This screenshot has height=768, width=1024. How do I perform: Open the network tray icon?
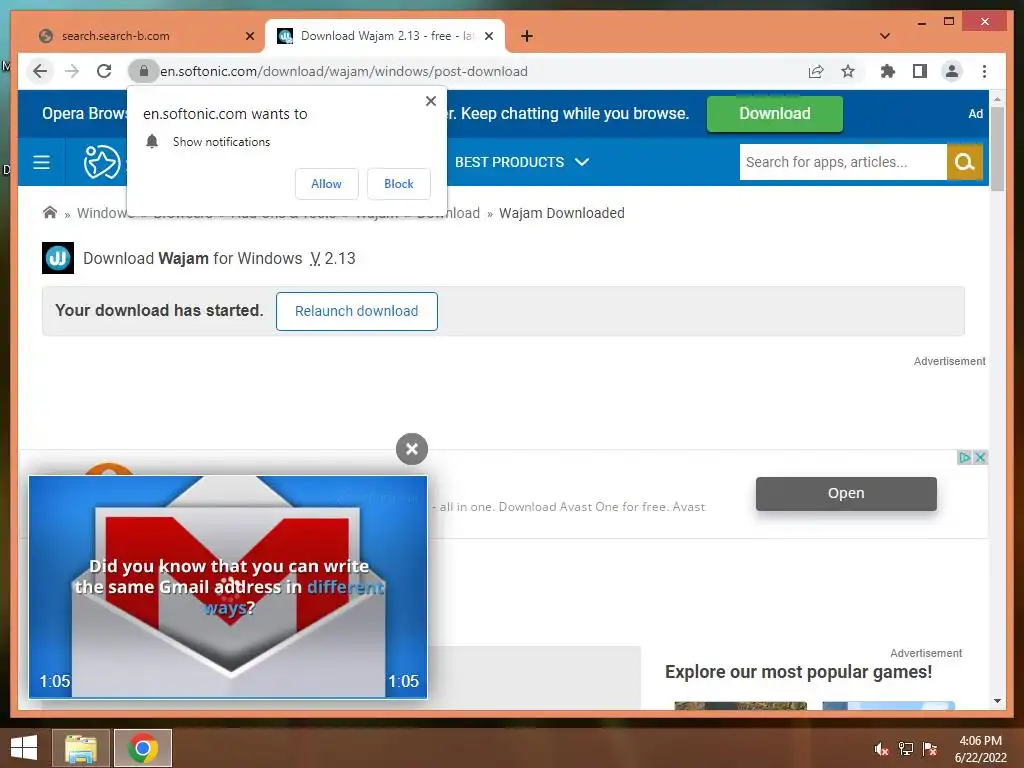(x=906, y=749)
